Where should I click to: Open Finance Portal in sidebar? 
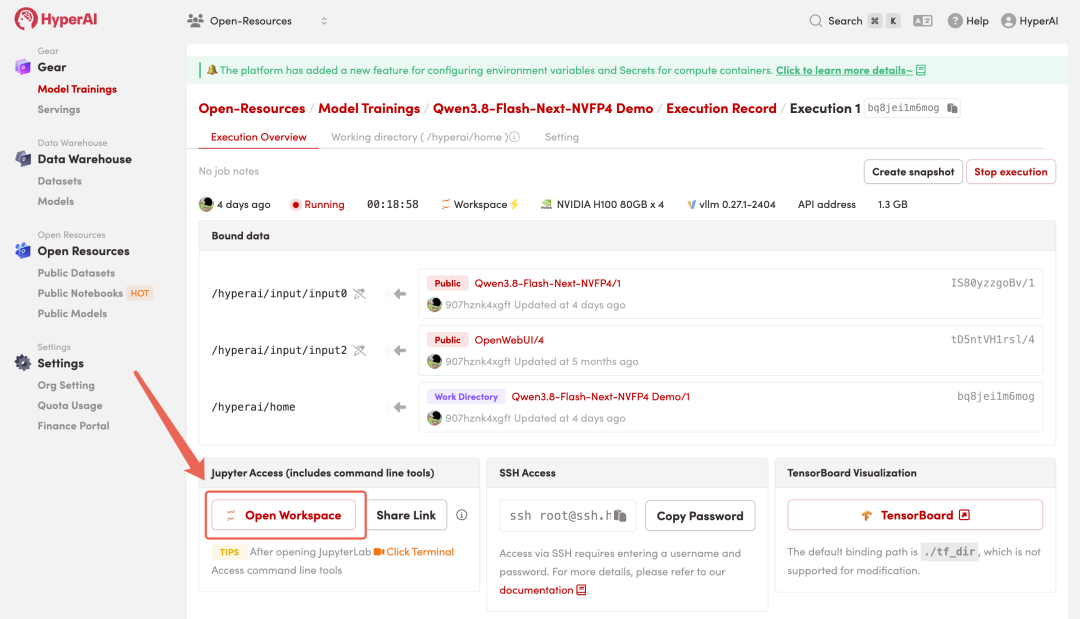click(x=73, y=426)
